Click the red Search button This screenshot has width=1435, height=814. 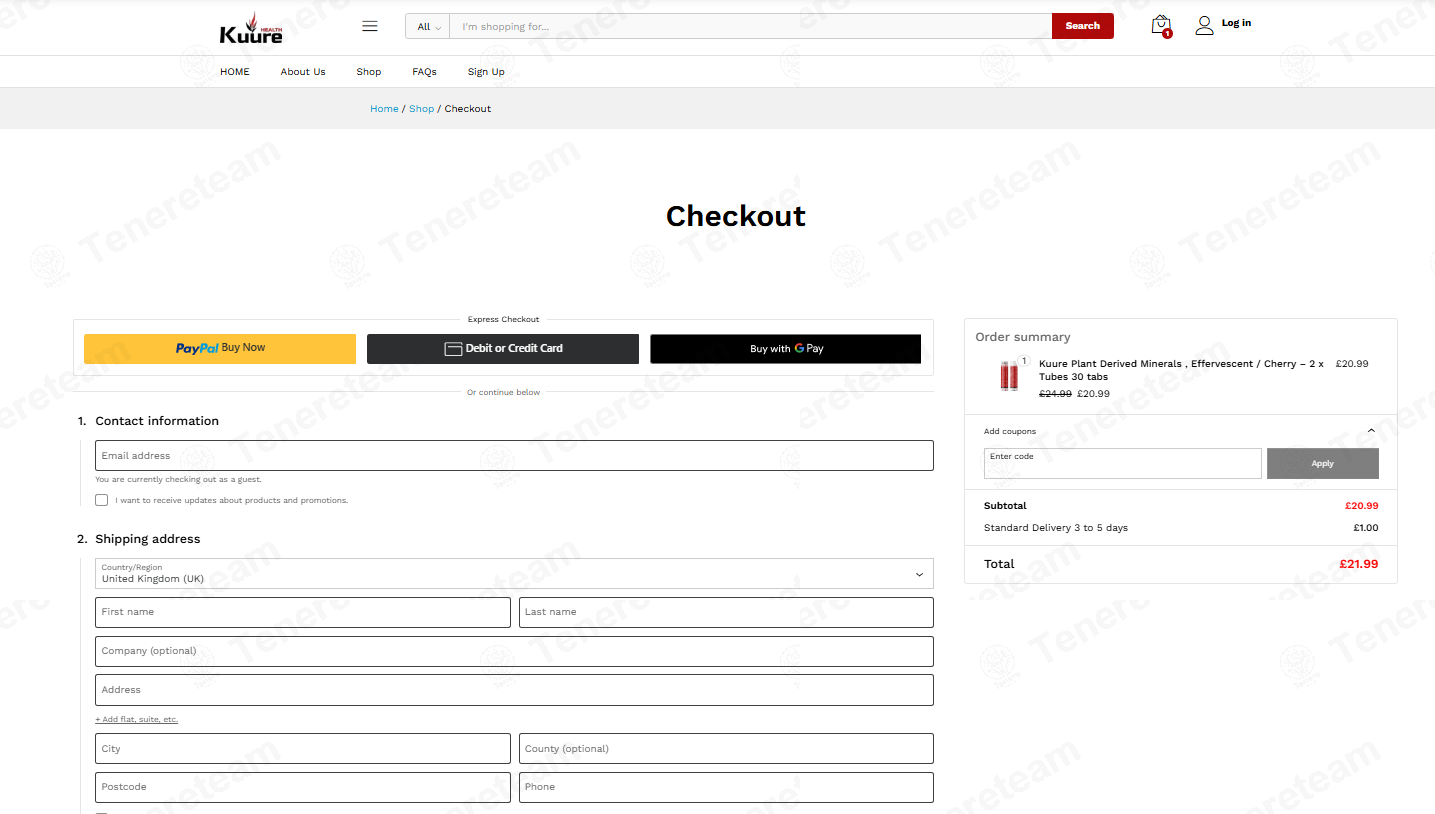click(x=1082, y=26)
